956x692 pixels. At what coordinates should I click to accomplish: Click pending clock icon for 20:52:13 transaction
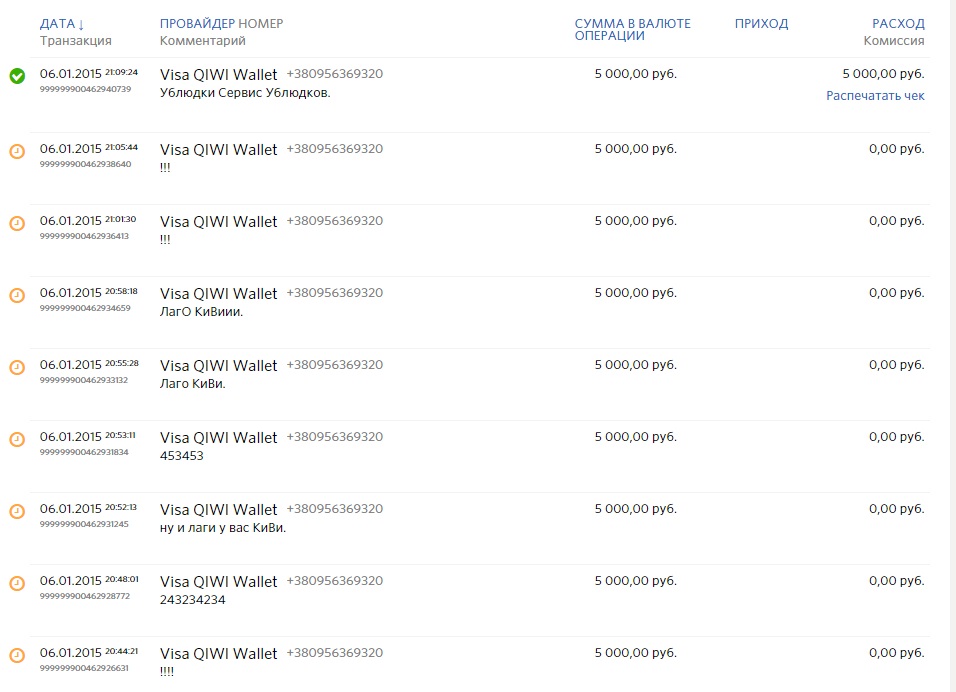click(17, 511)
